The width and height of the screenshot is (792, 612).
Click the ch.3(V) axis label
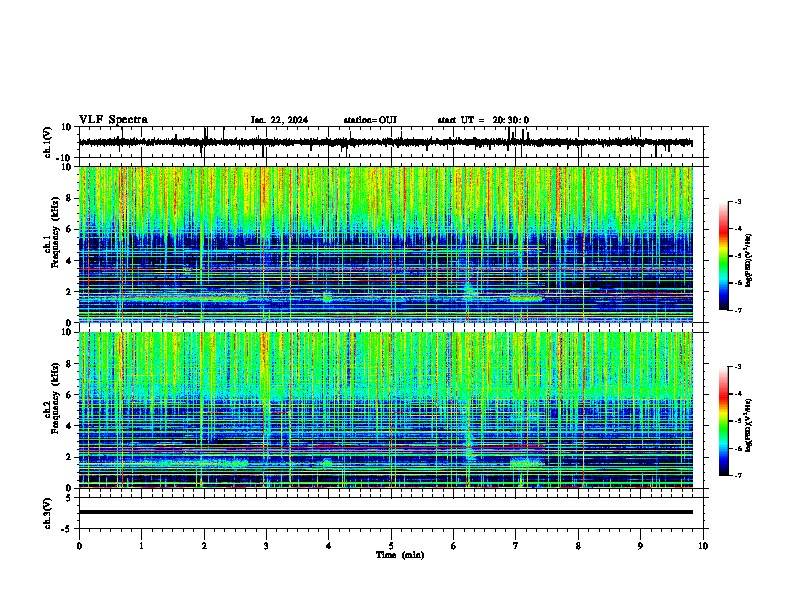pyautogui.click(x=47, y=514)
